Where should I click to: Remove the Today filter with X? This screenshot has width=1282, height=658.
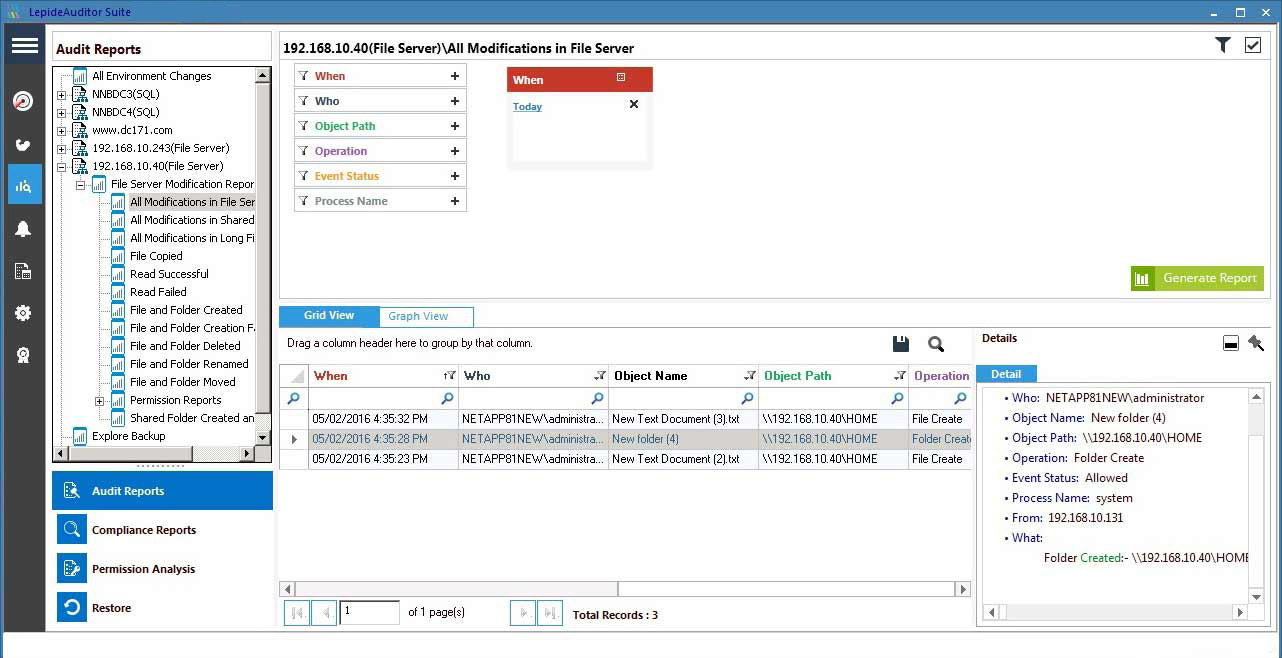(x=634, y=104)
